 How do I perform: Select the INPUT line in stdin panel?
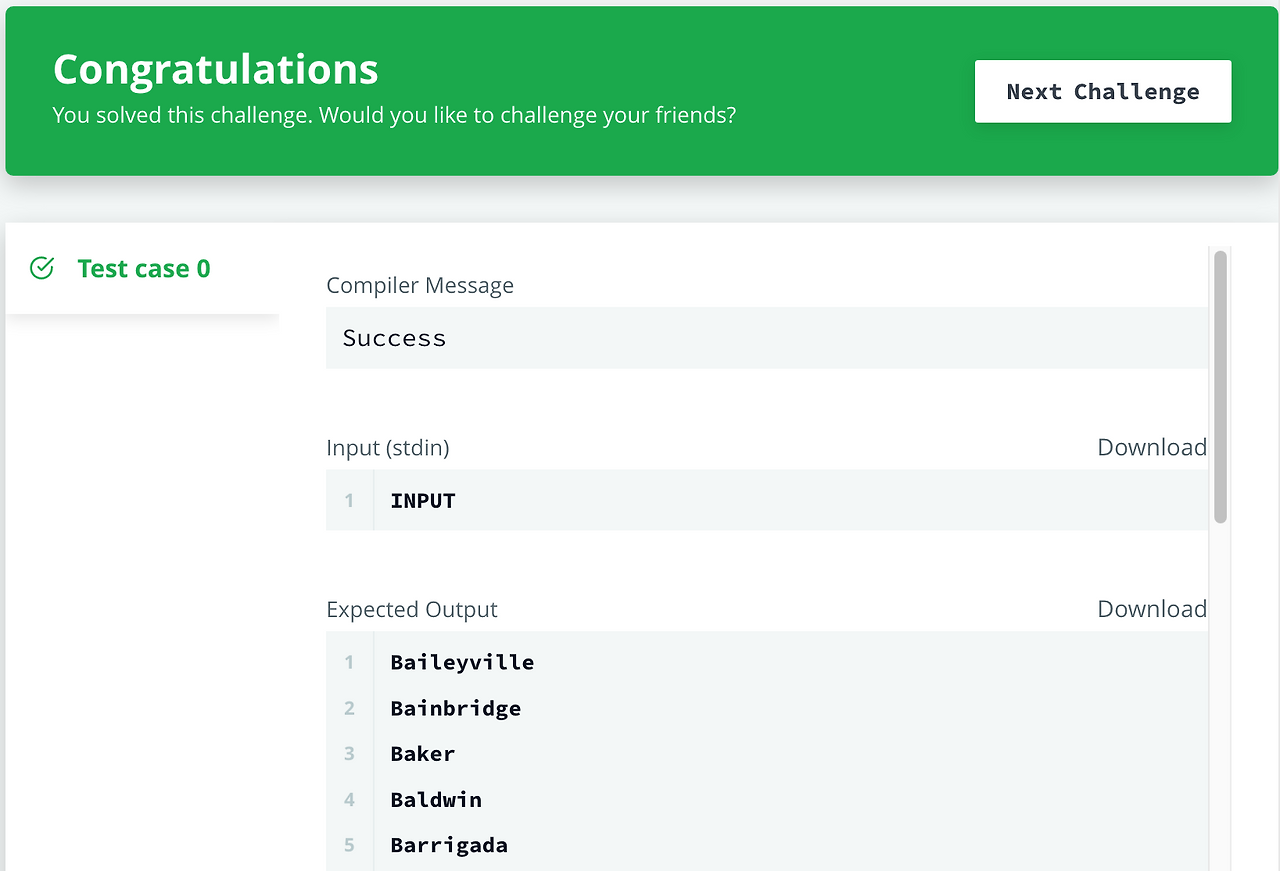[422, 500]
